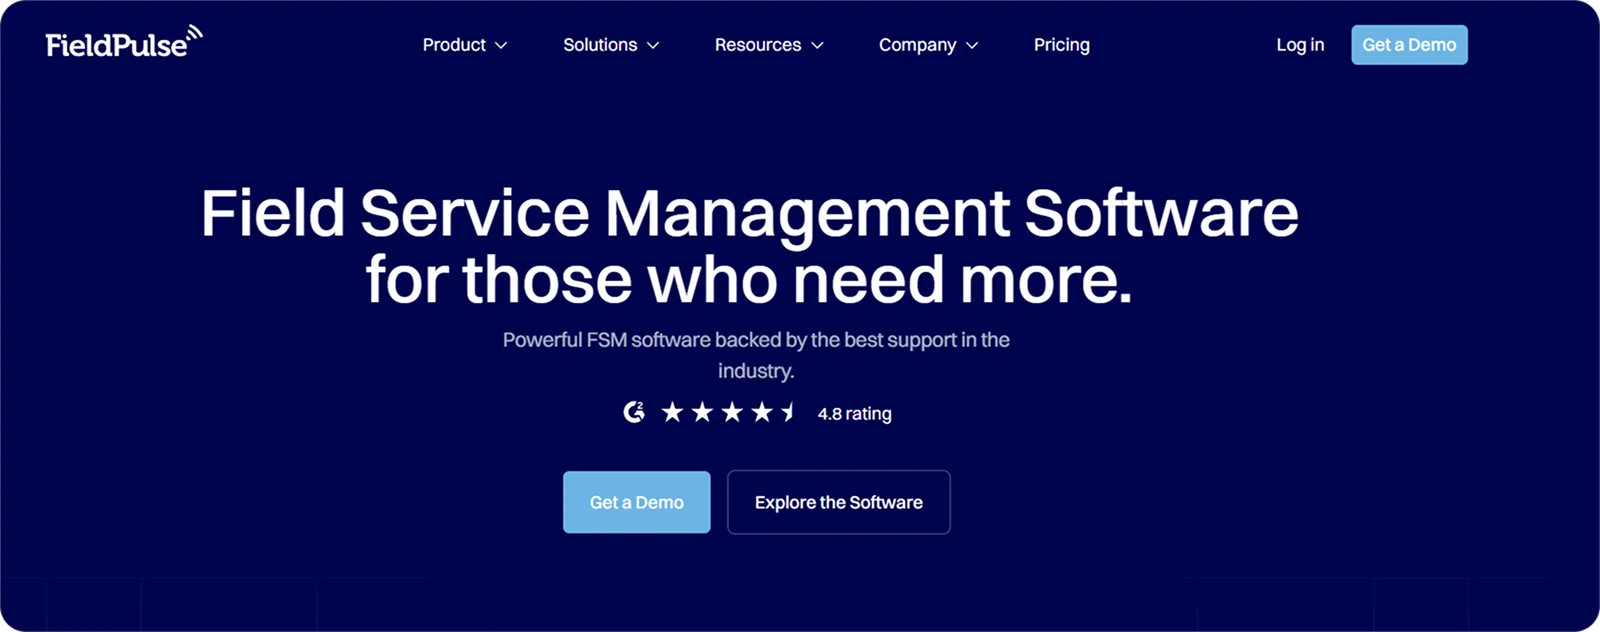Click the Log in link
1600x632 pixels.
[x=1300, y=45]
